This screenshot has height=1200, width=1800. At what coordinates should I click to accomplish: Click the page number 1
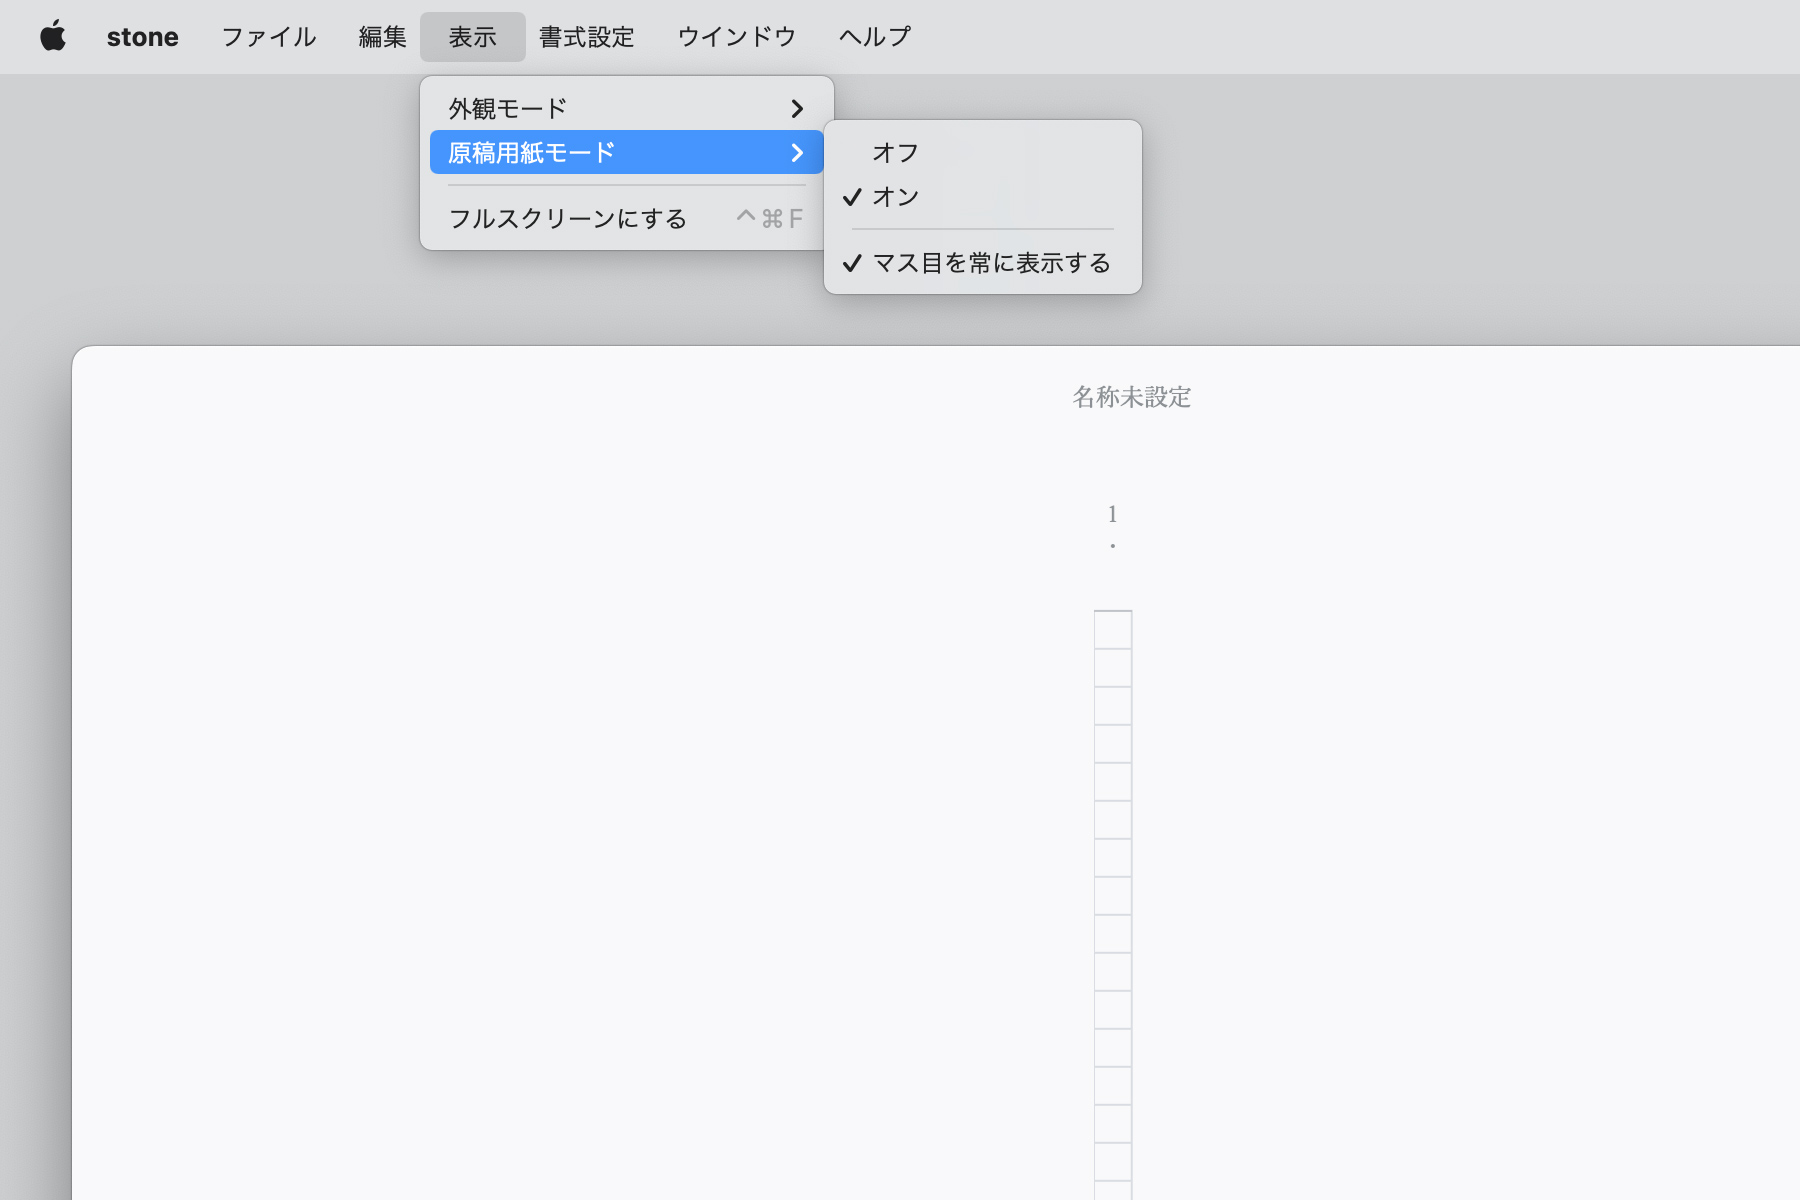coord(1112,514)
